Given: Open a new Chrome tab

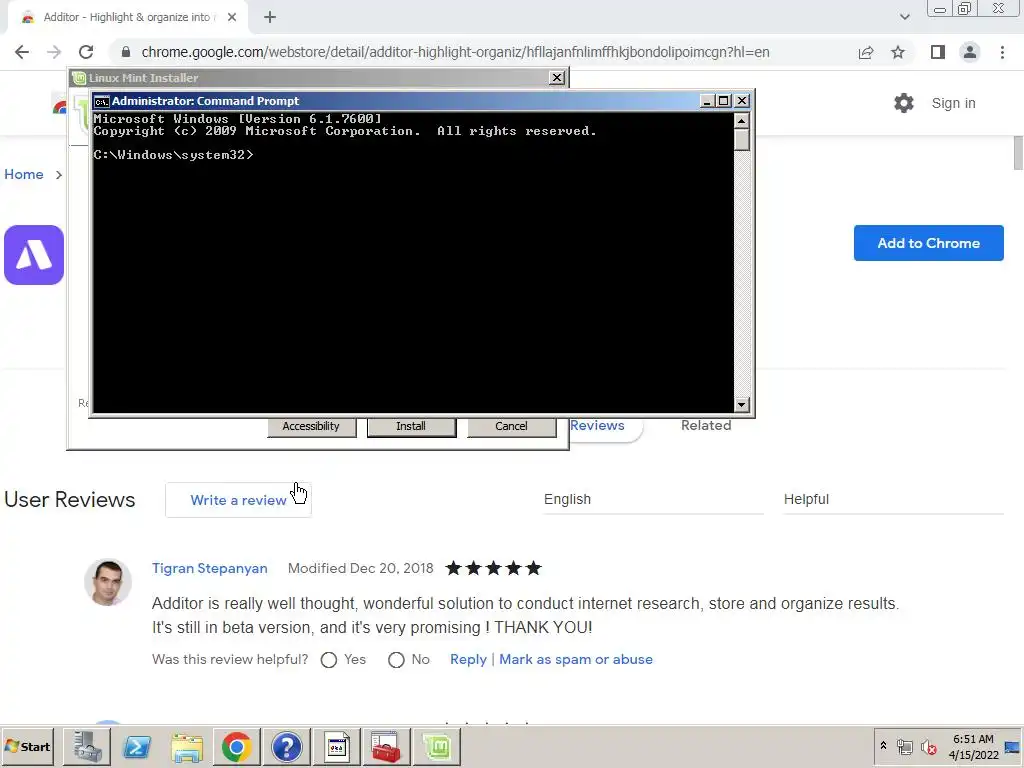Looking at the screenshot, I should pyautogui.click(x=270, y=18).
